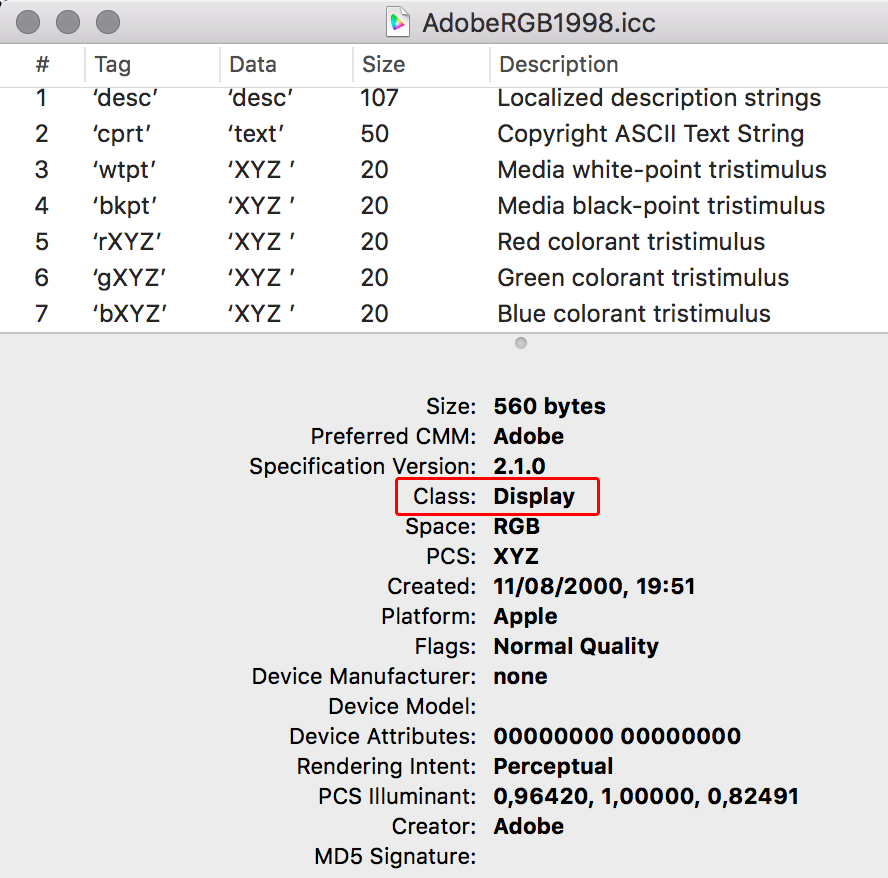Click 'Localized description strings' description
Image resolution: width=888 pixels, height=878 pixels.
(659, 98)
